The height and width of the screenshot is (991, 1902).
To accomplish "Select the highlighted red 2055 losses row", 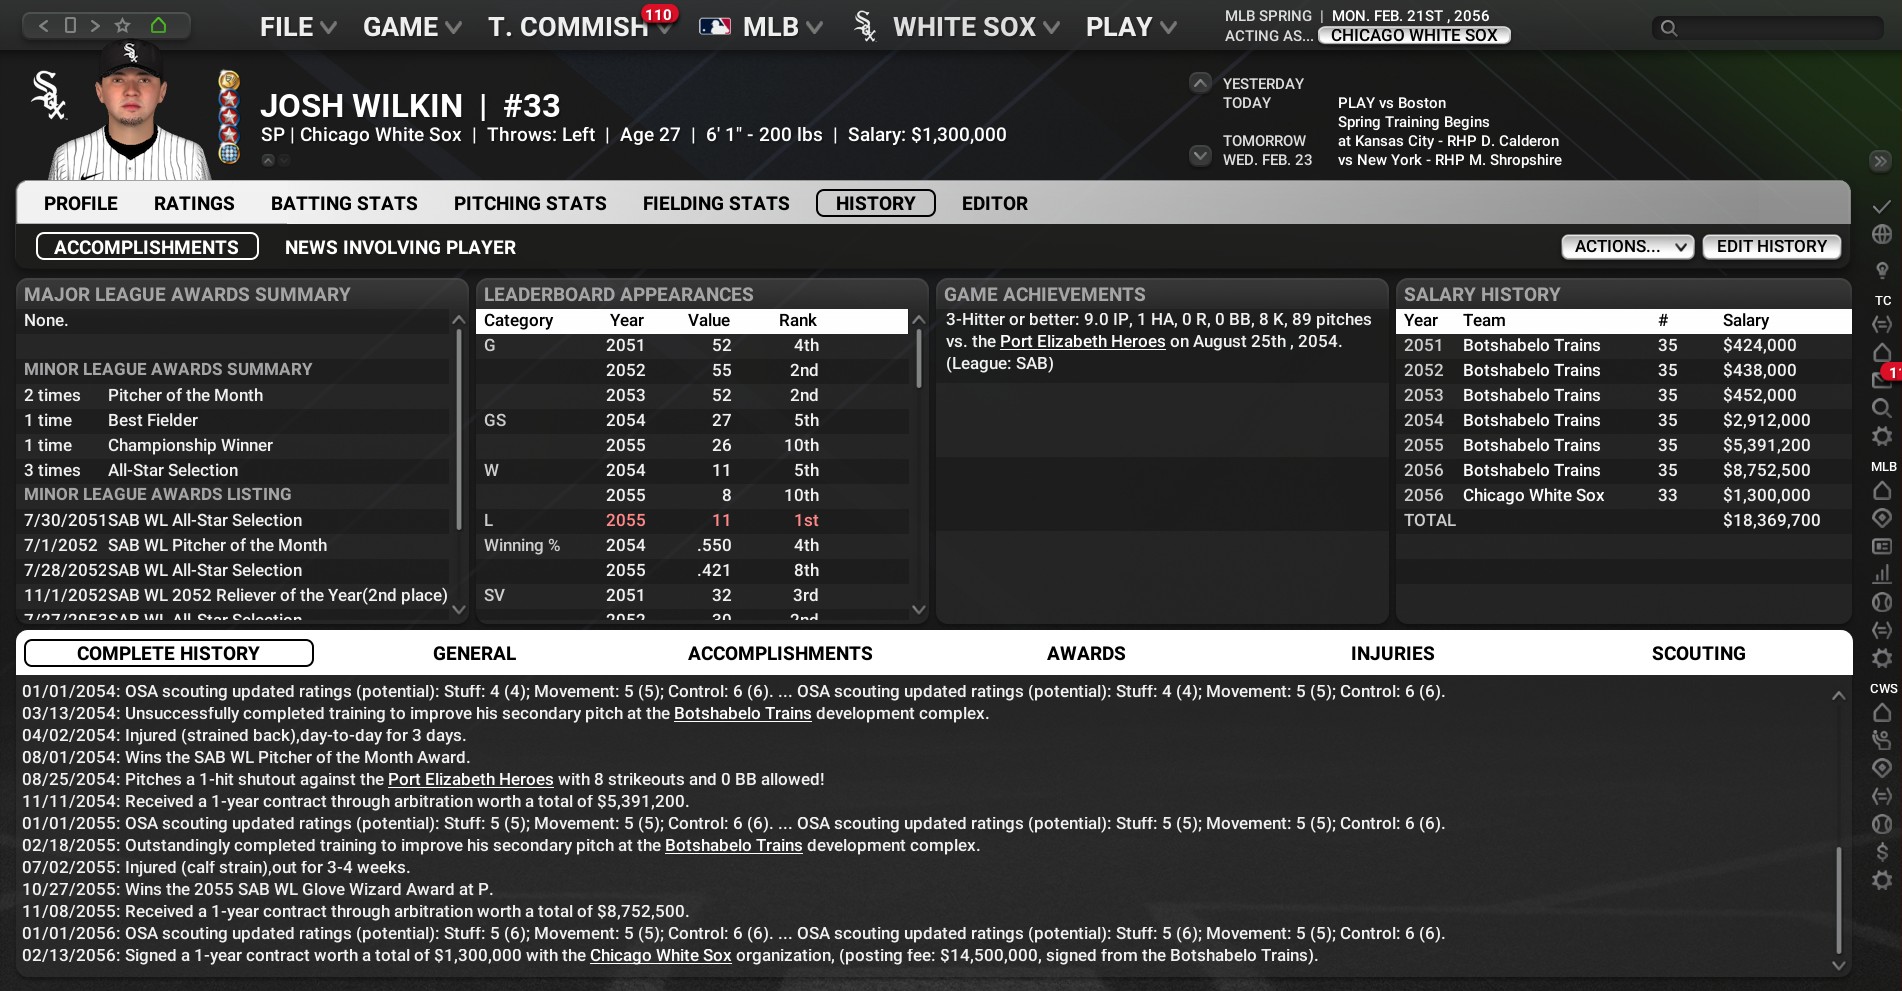I will [693, 520].
